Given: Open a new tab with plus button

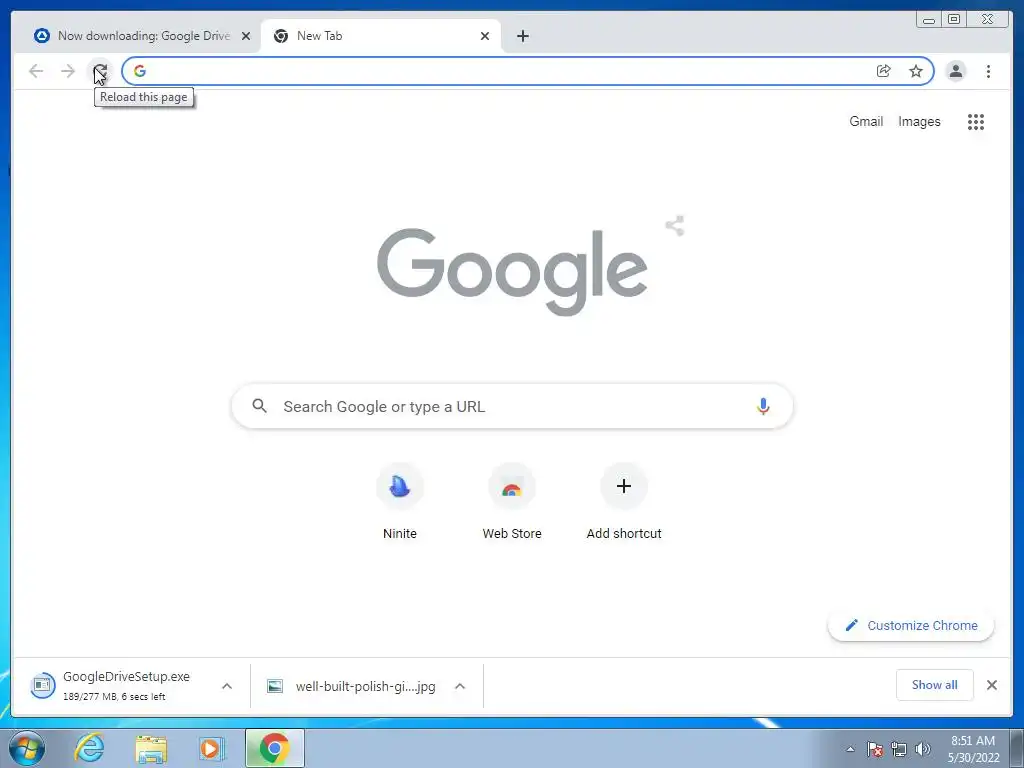Looking at the screenshot, I should point(522,36).
